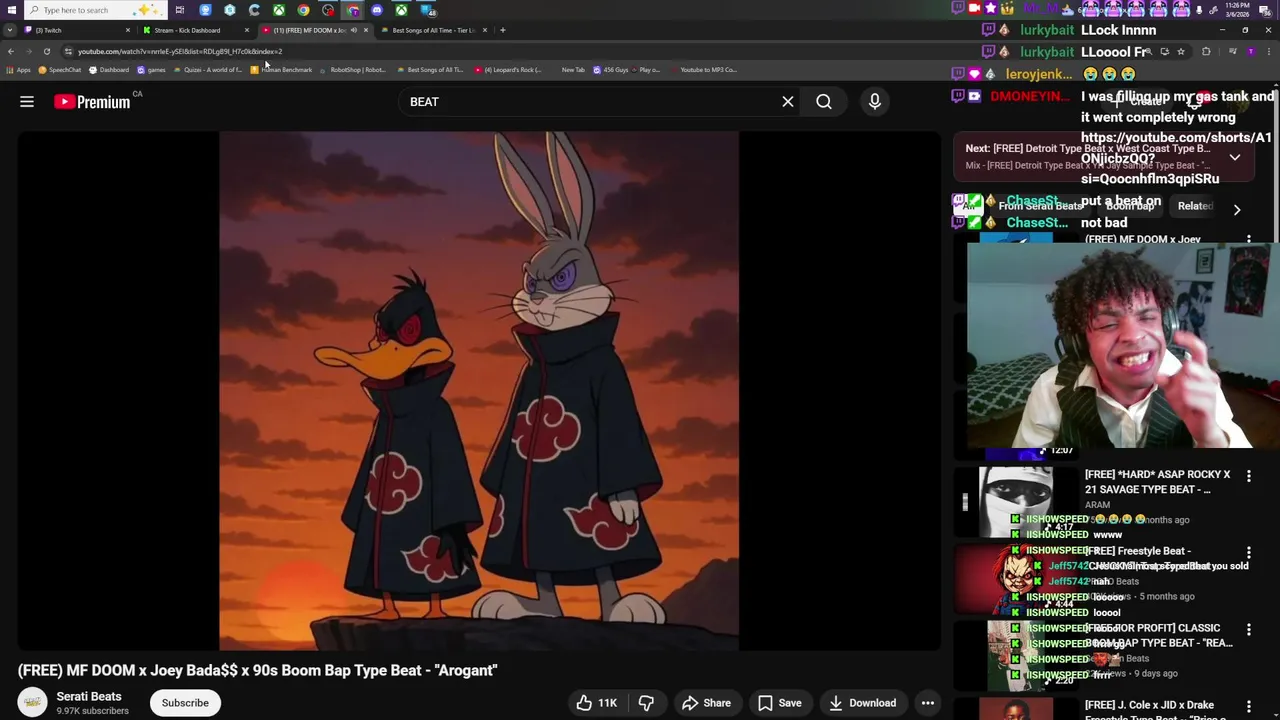Launch Discord from the taskbar
The image size is (1280, 720).
(377, 10)
